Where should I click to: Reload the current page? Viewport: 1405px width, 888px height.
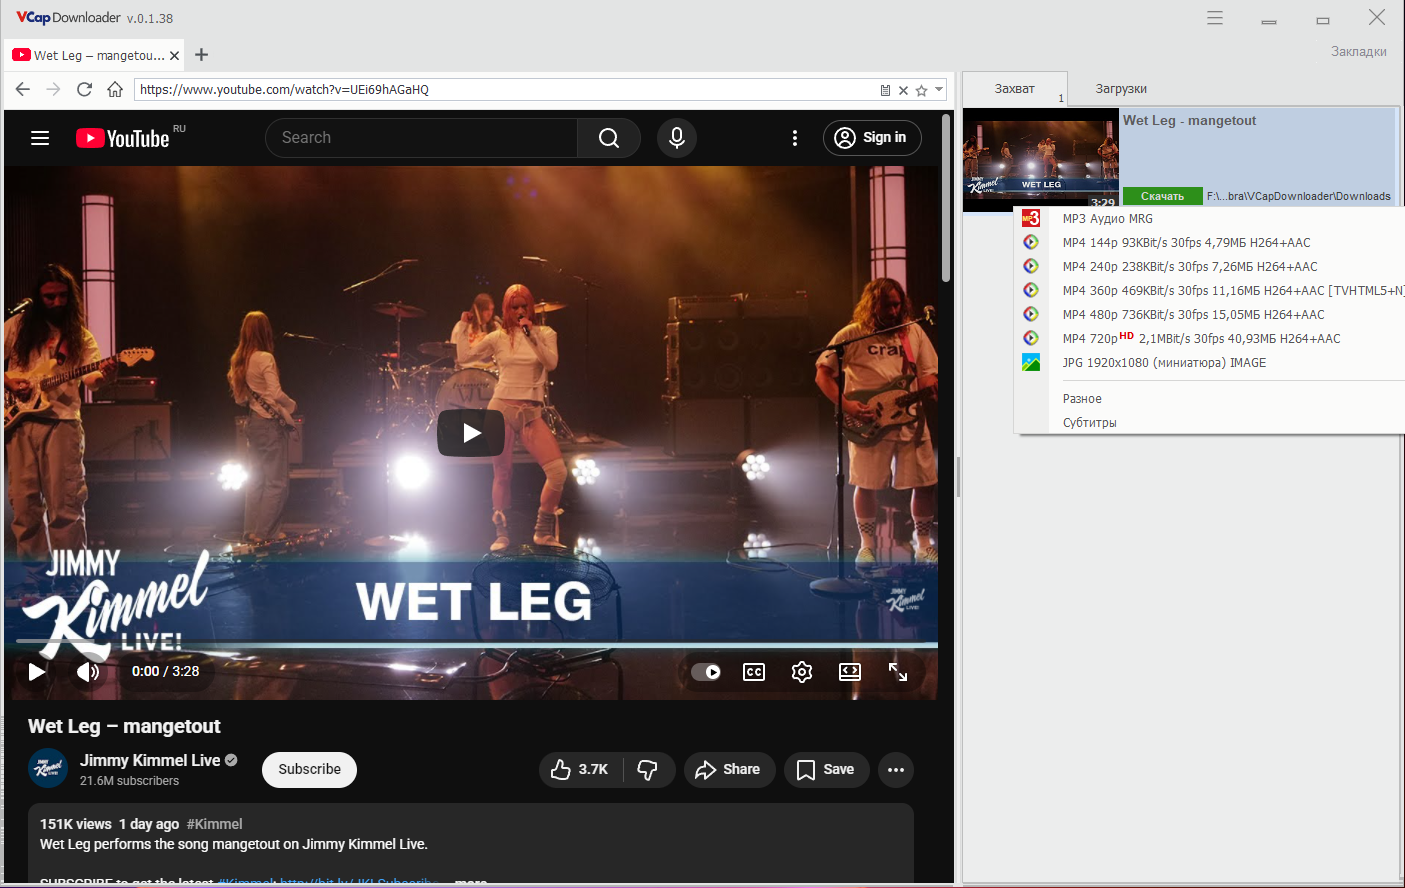click(x=85, y=89)
